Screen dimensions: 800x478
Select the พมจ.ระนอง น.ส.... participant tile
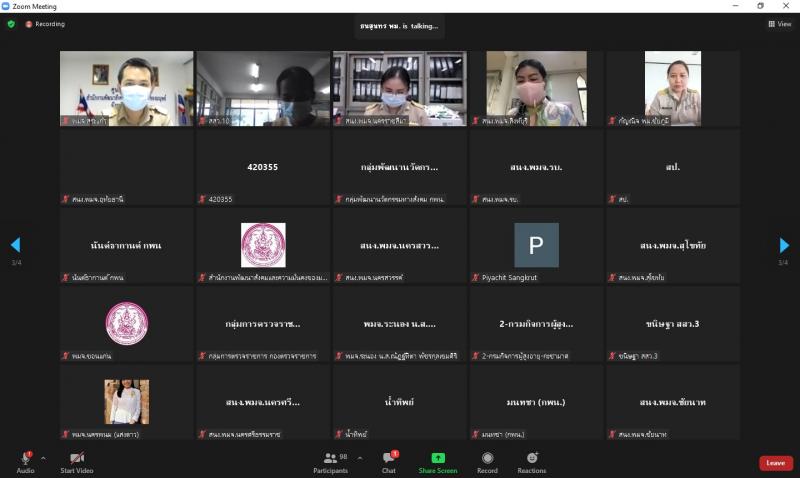[400, 323]
